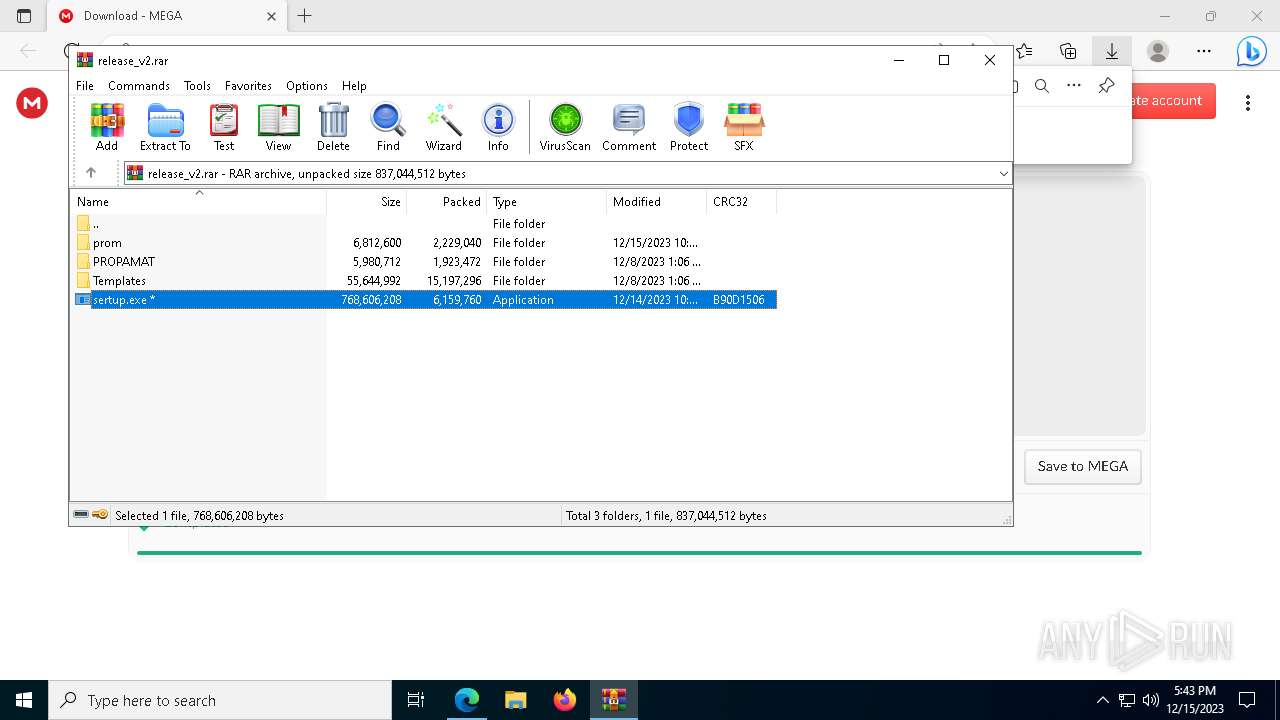Switch to Download - MEGA tab
Image resolution: width=1280 pixels, height=720 pixels.
[x=168, y=16]
